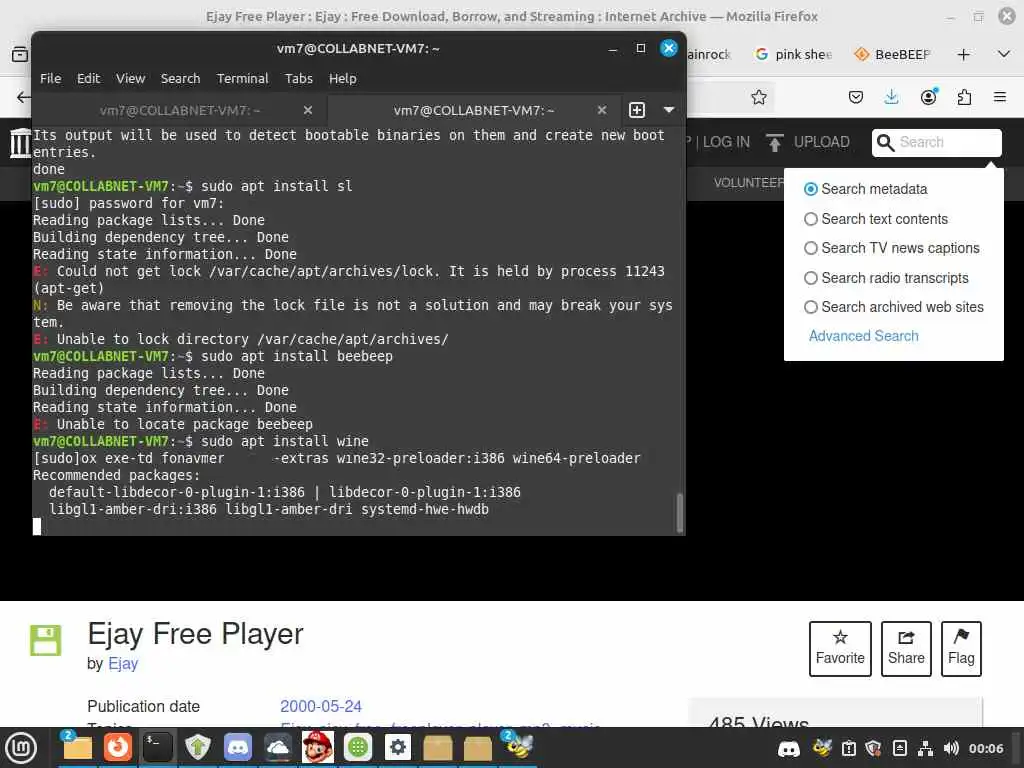Open the terminal Help menu
Viewport: 1024px width, 768px height.
pos(342,78)
